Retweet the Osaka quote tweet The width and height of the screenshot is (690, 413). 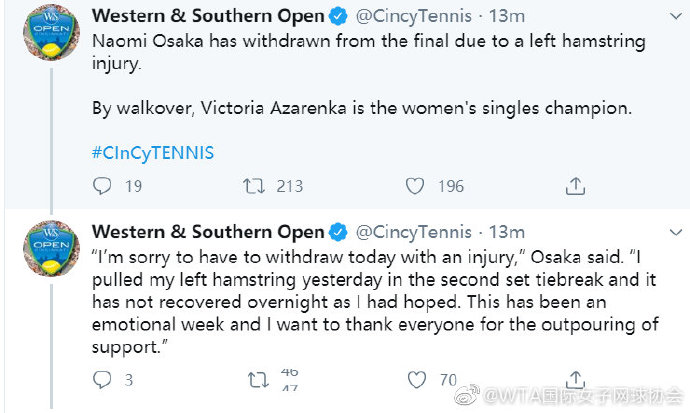257,380
